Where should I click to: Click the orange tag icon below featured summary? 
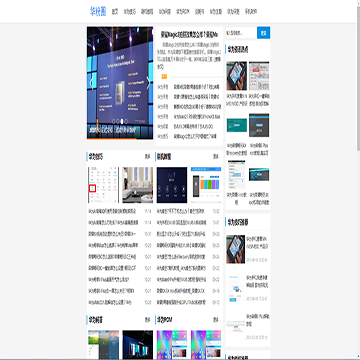pyautogui.click(x=164, y=77)
